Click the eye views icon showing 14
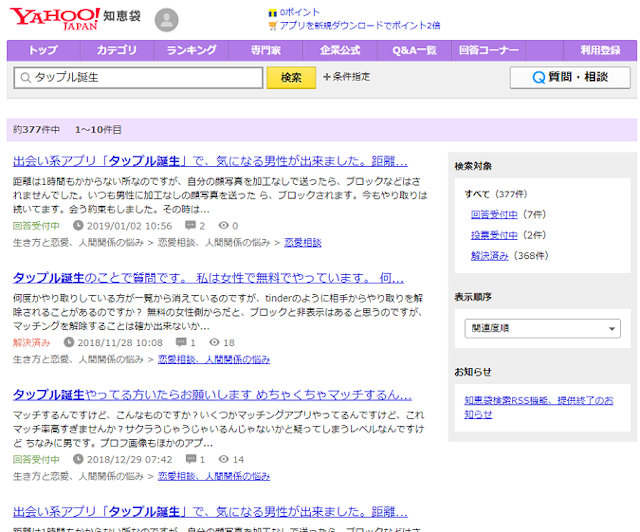 223,459
